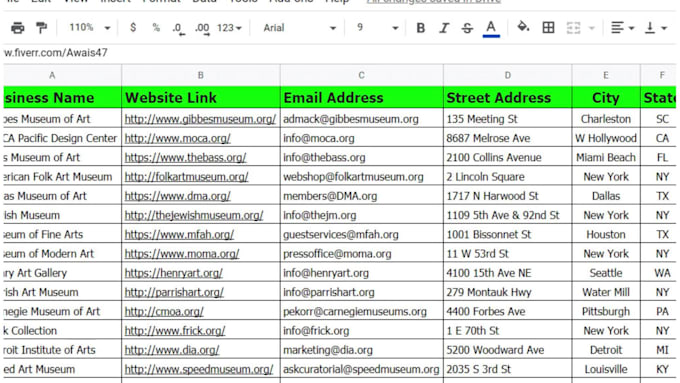Open the 123 number format dropdown
Image resolution: width=680 pixels, height=383 pixels.
pos(229,28)
